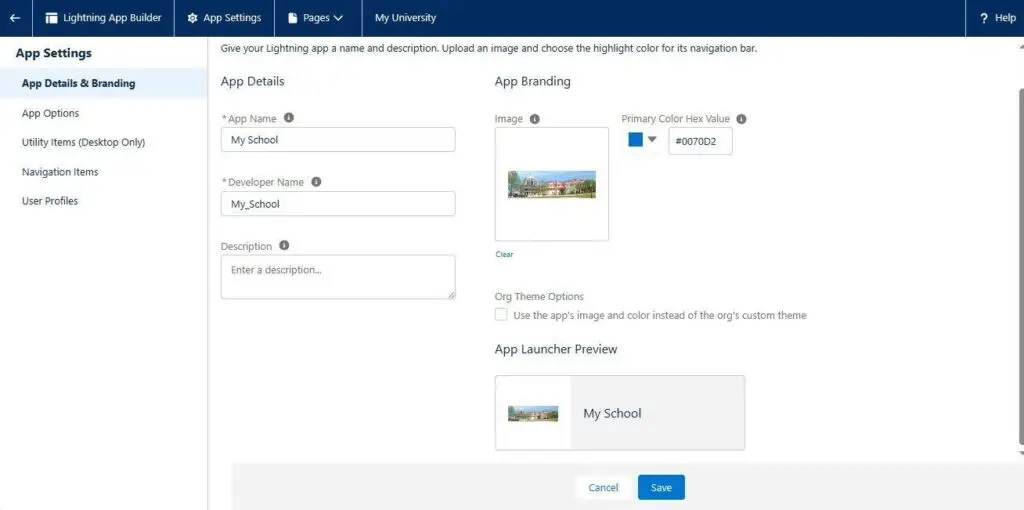
Task: Click the back arrow icon
Action: click(x=15, y=18)
